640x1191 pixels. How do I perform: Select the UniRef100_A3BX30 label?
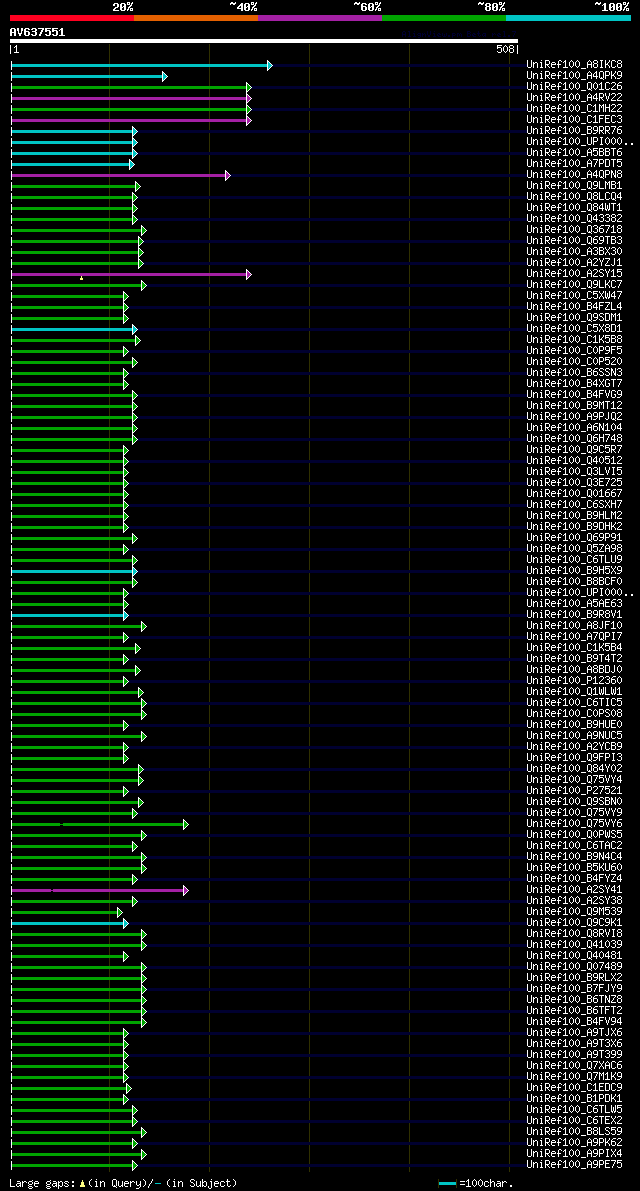(x=574, y=251)
